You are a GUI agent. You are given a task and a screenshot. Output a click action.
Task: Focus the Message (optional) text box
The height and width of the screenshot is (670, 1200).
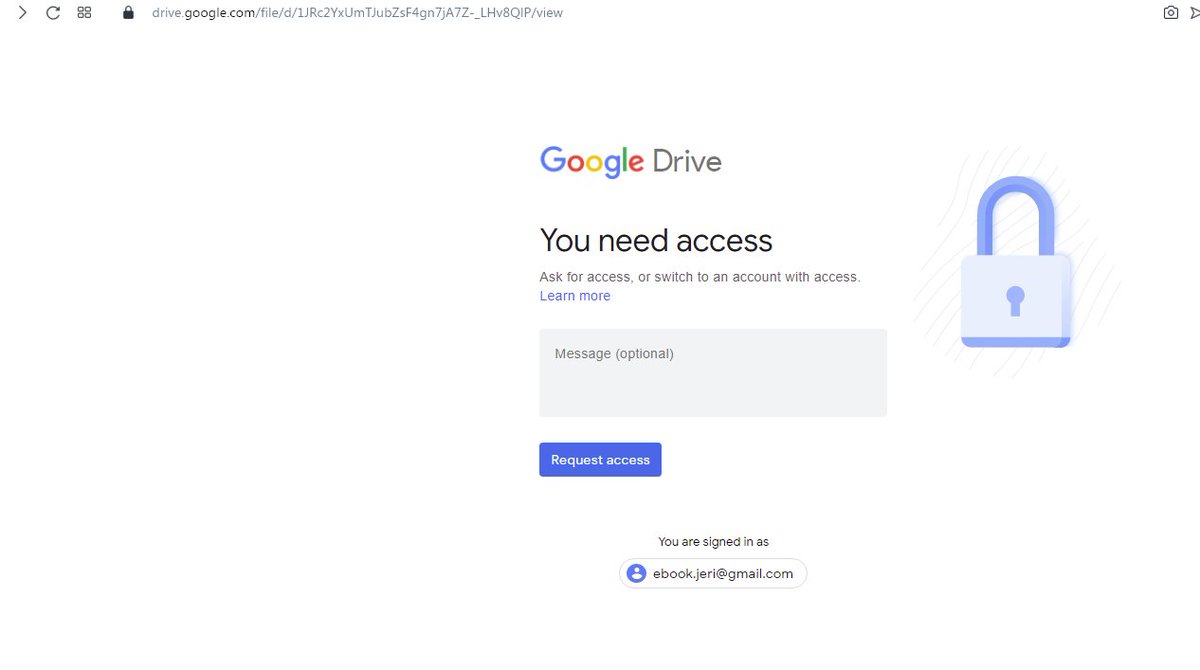click(713, 373)
